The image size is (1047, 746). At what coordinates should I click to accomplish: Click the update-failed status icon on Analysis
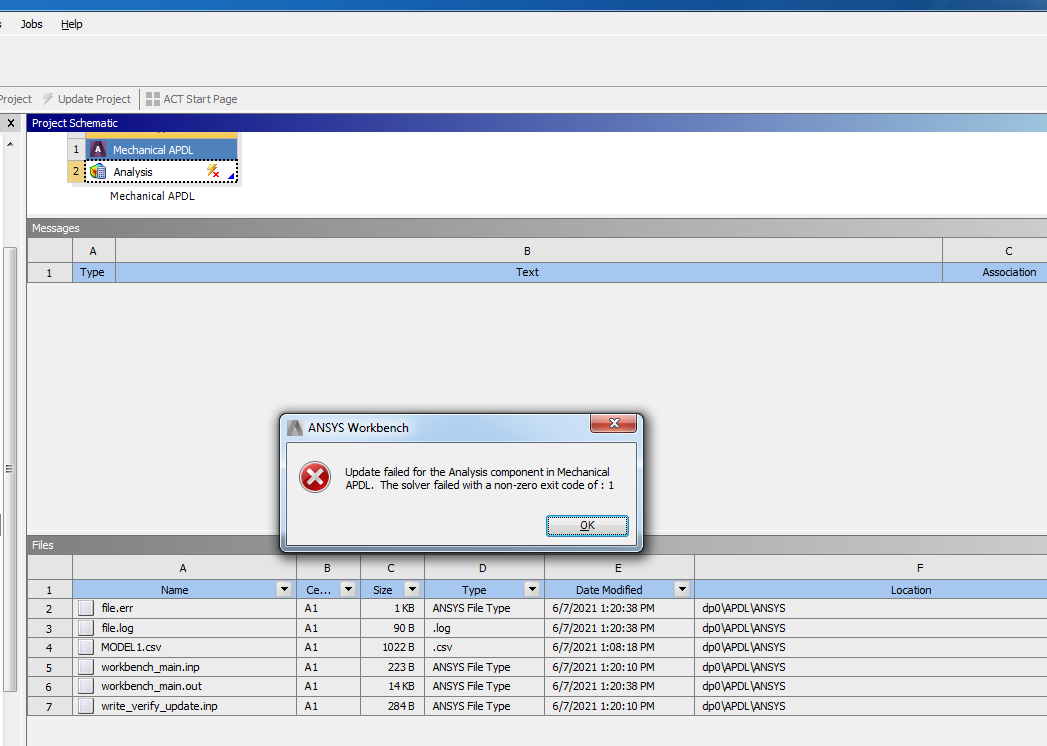[213, 171]
